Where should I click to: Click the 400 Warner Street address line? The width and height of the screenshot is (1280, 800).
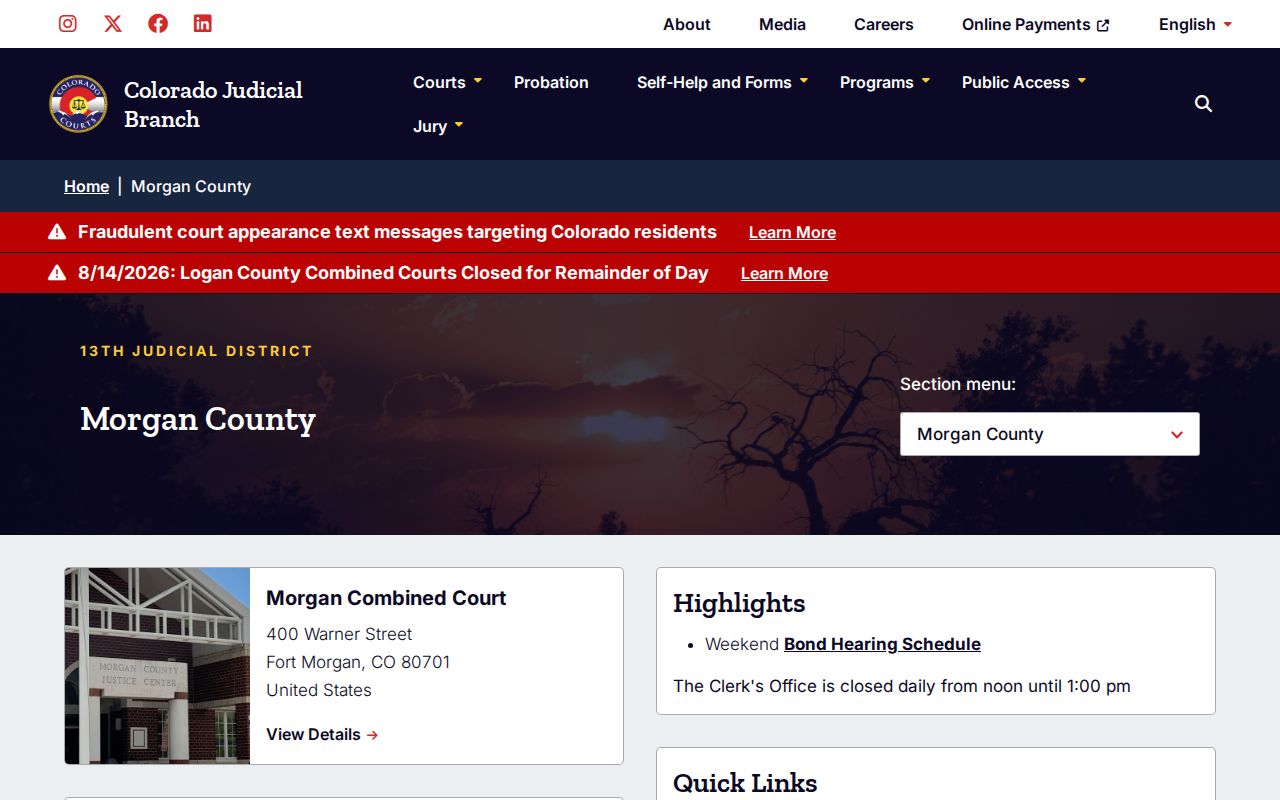339,634
